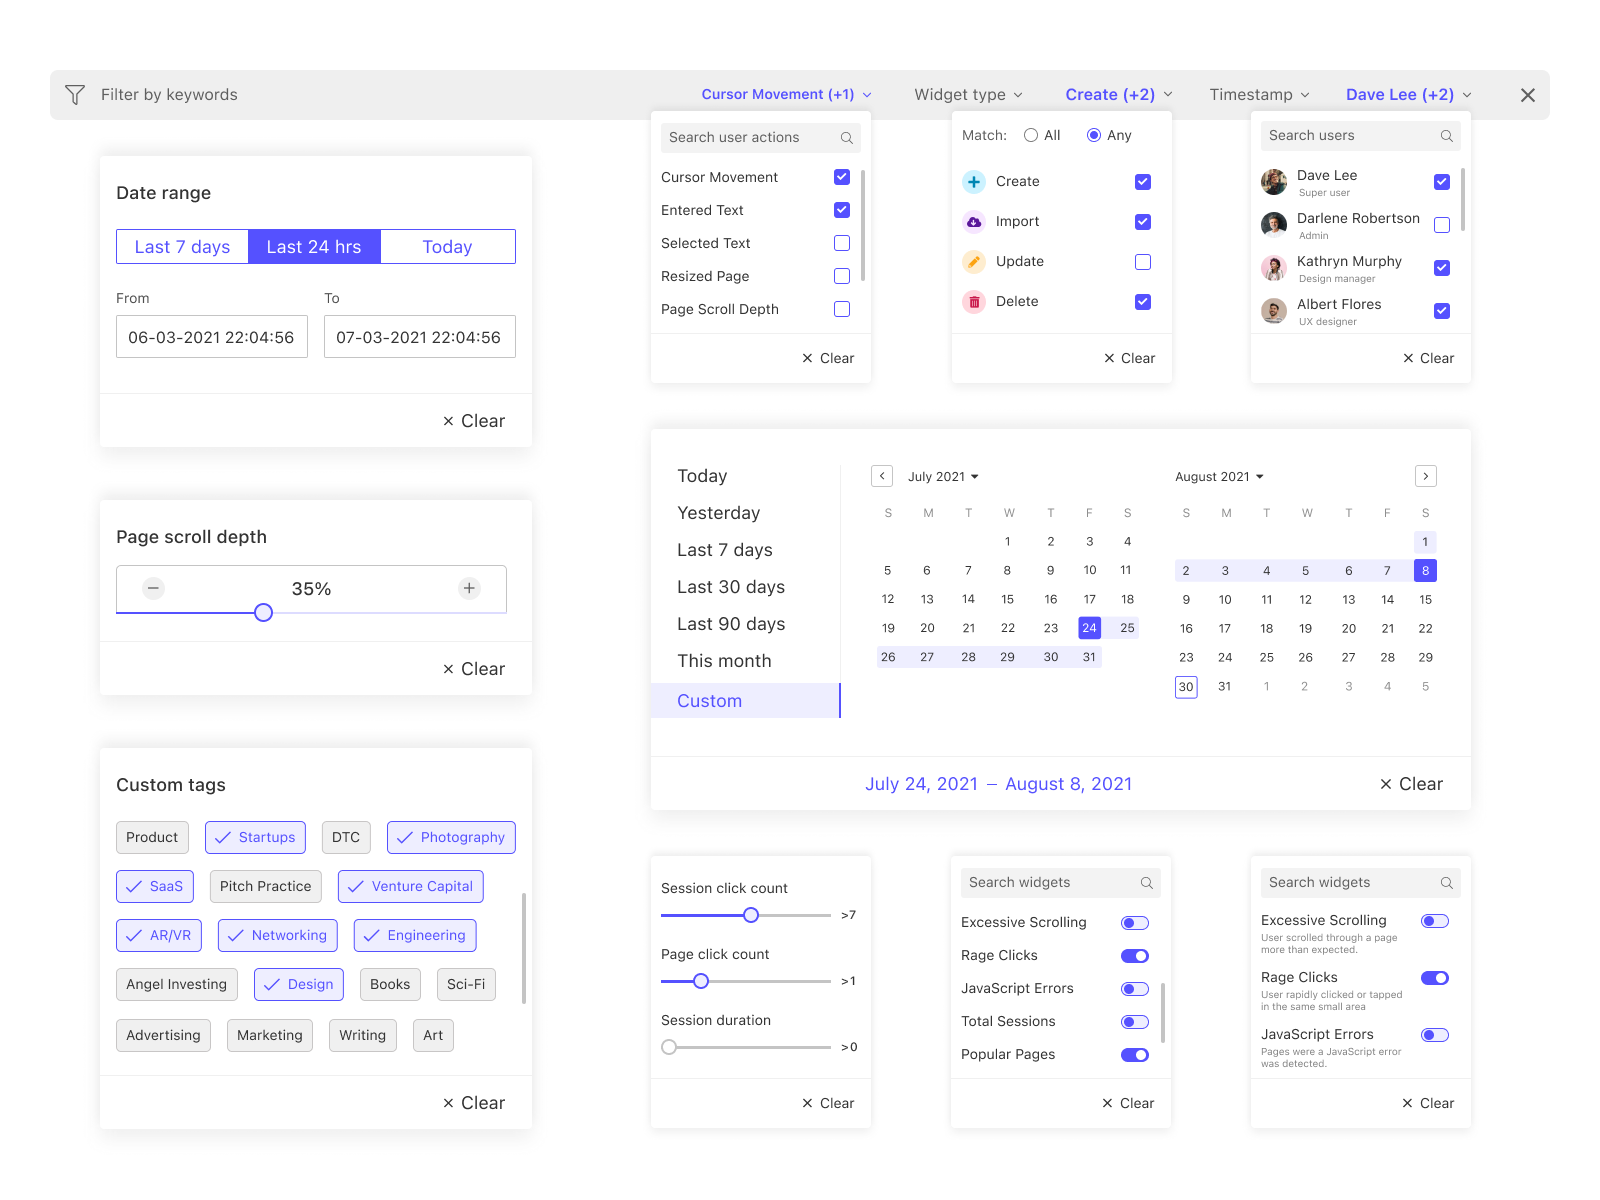Viewport: 1600px width, 1200px height.
Task: Select Last 30 days preset
Action: click(x=731, y=587)
